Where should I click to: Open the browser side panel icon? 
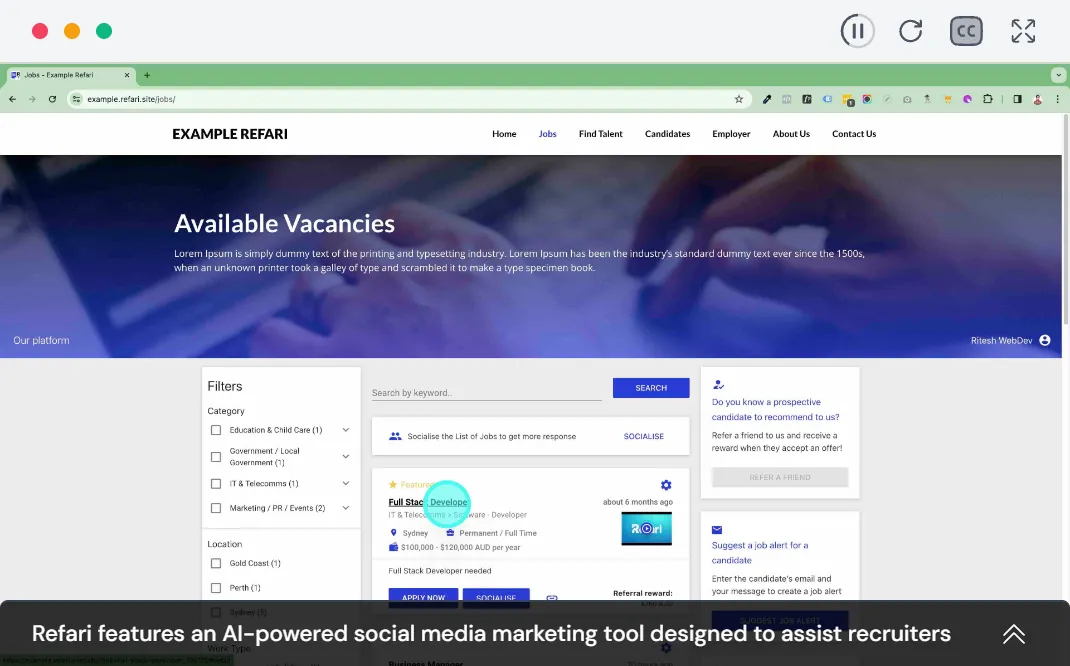pos(1017,99)
